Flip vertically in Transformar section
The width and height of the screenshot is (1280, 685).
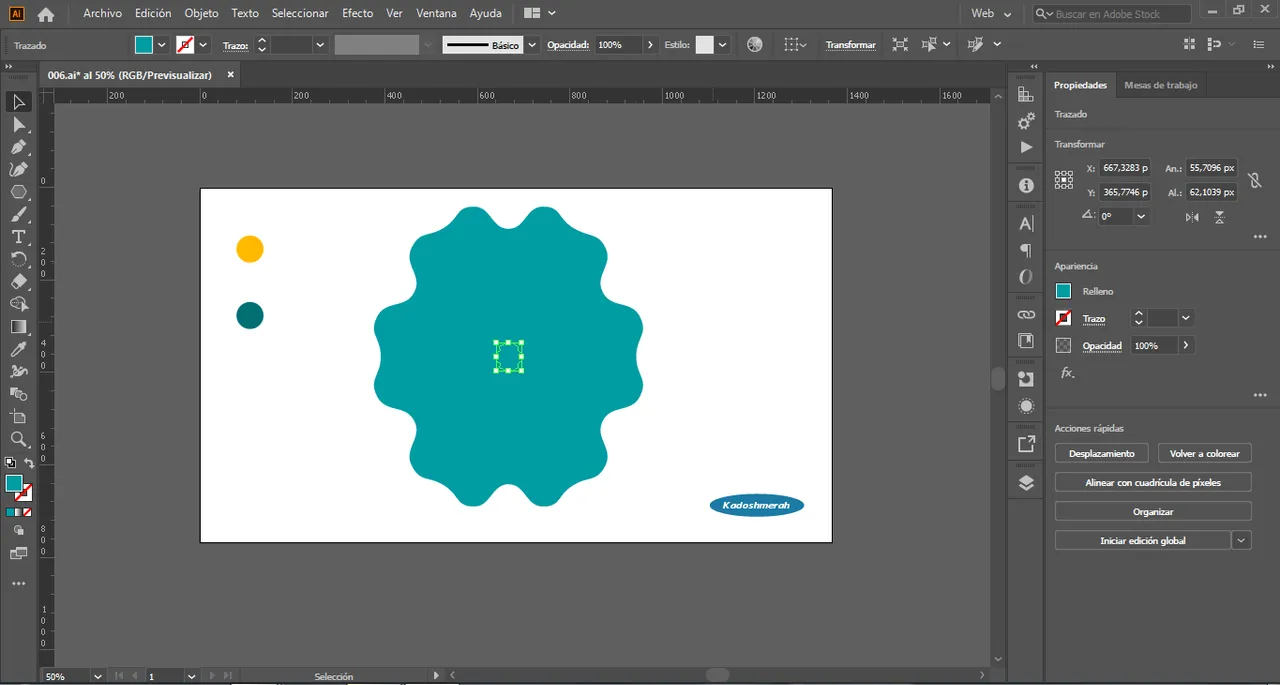click(x=1220, y=217)
